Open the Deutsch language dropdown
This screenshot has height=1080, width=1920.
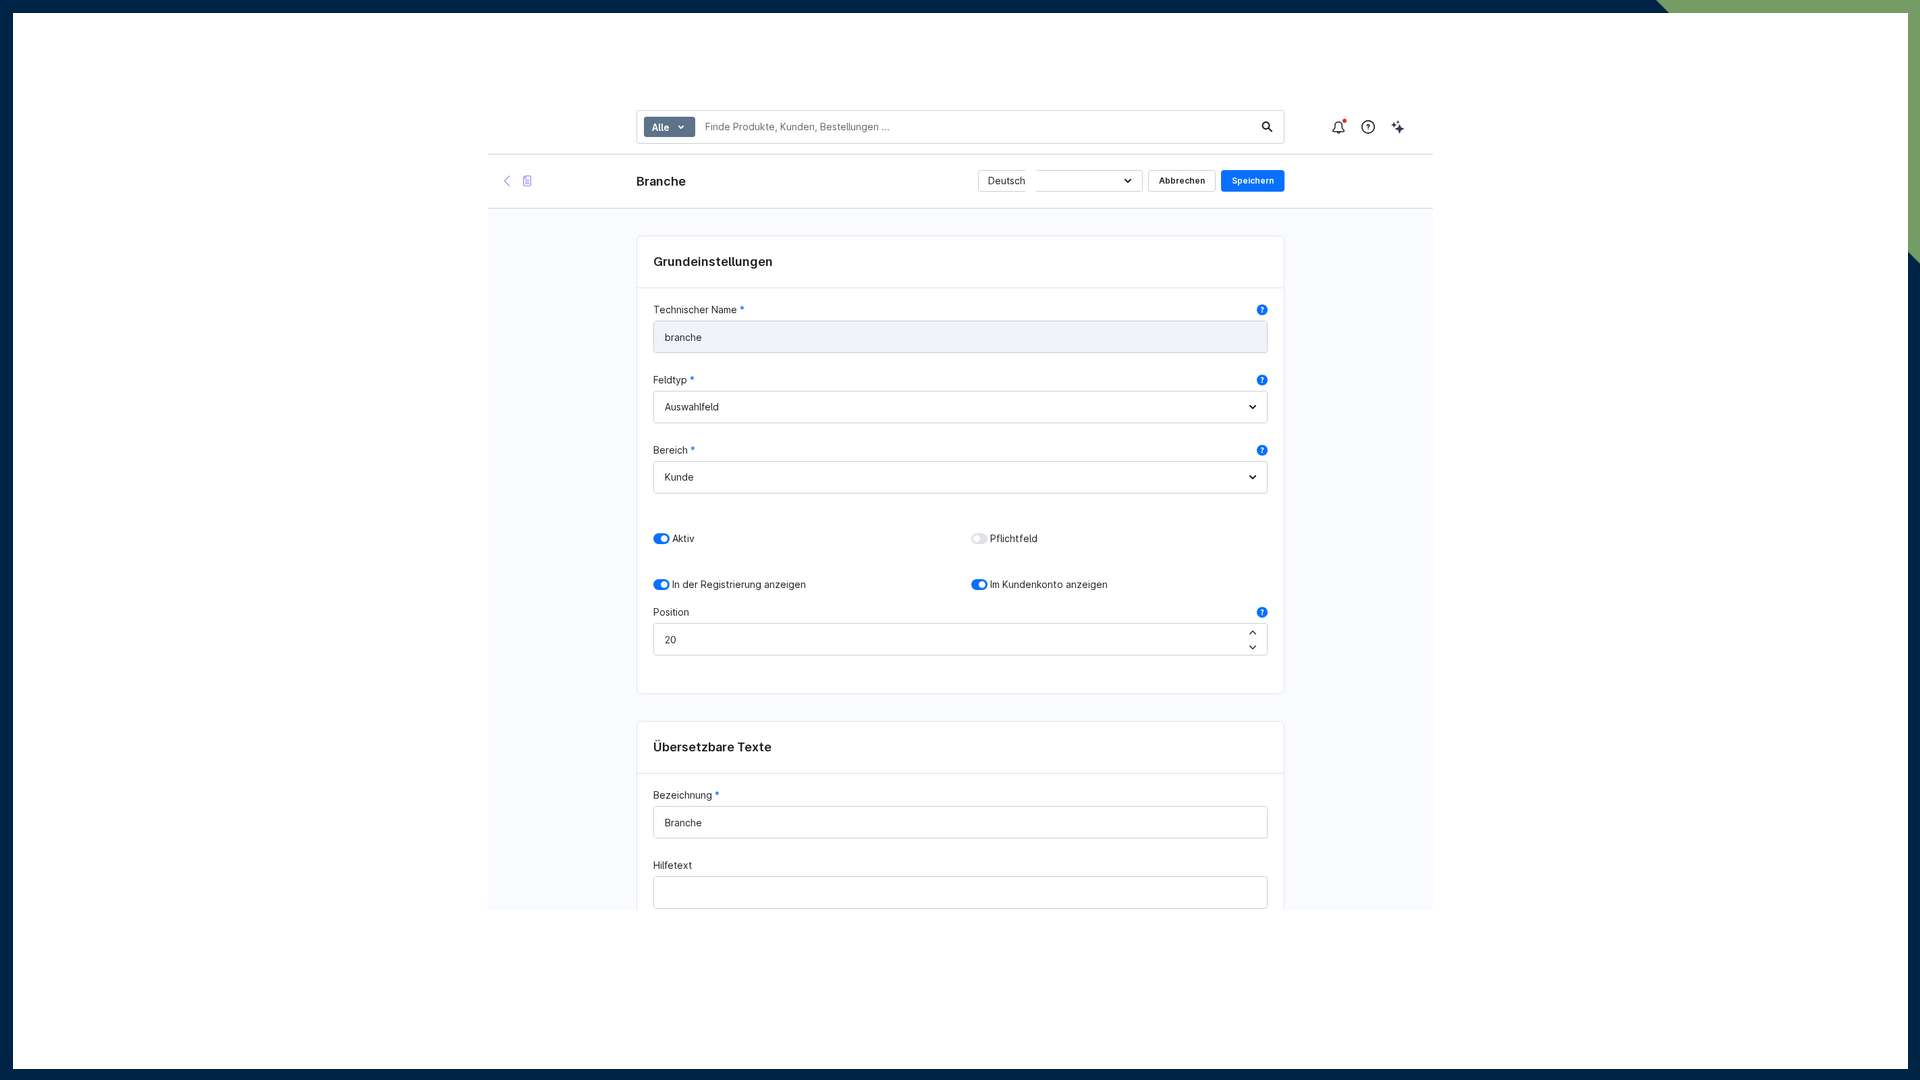coord(1060,181)
